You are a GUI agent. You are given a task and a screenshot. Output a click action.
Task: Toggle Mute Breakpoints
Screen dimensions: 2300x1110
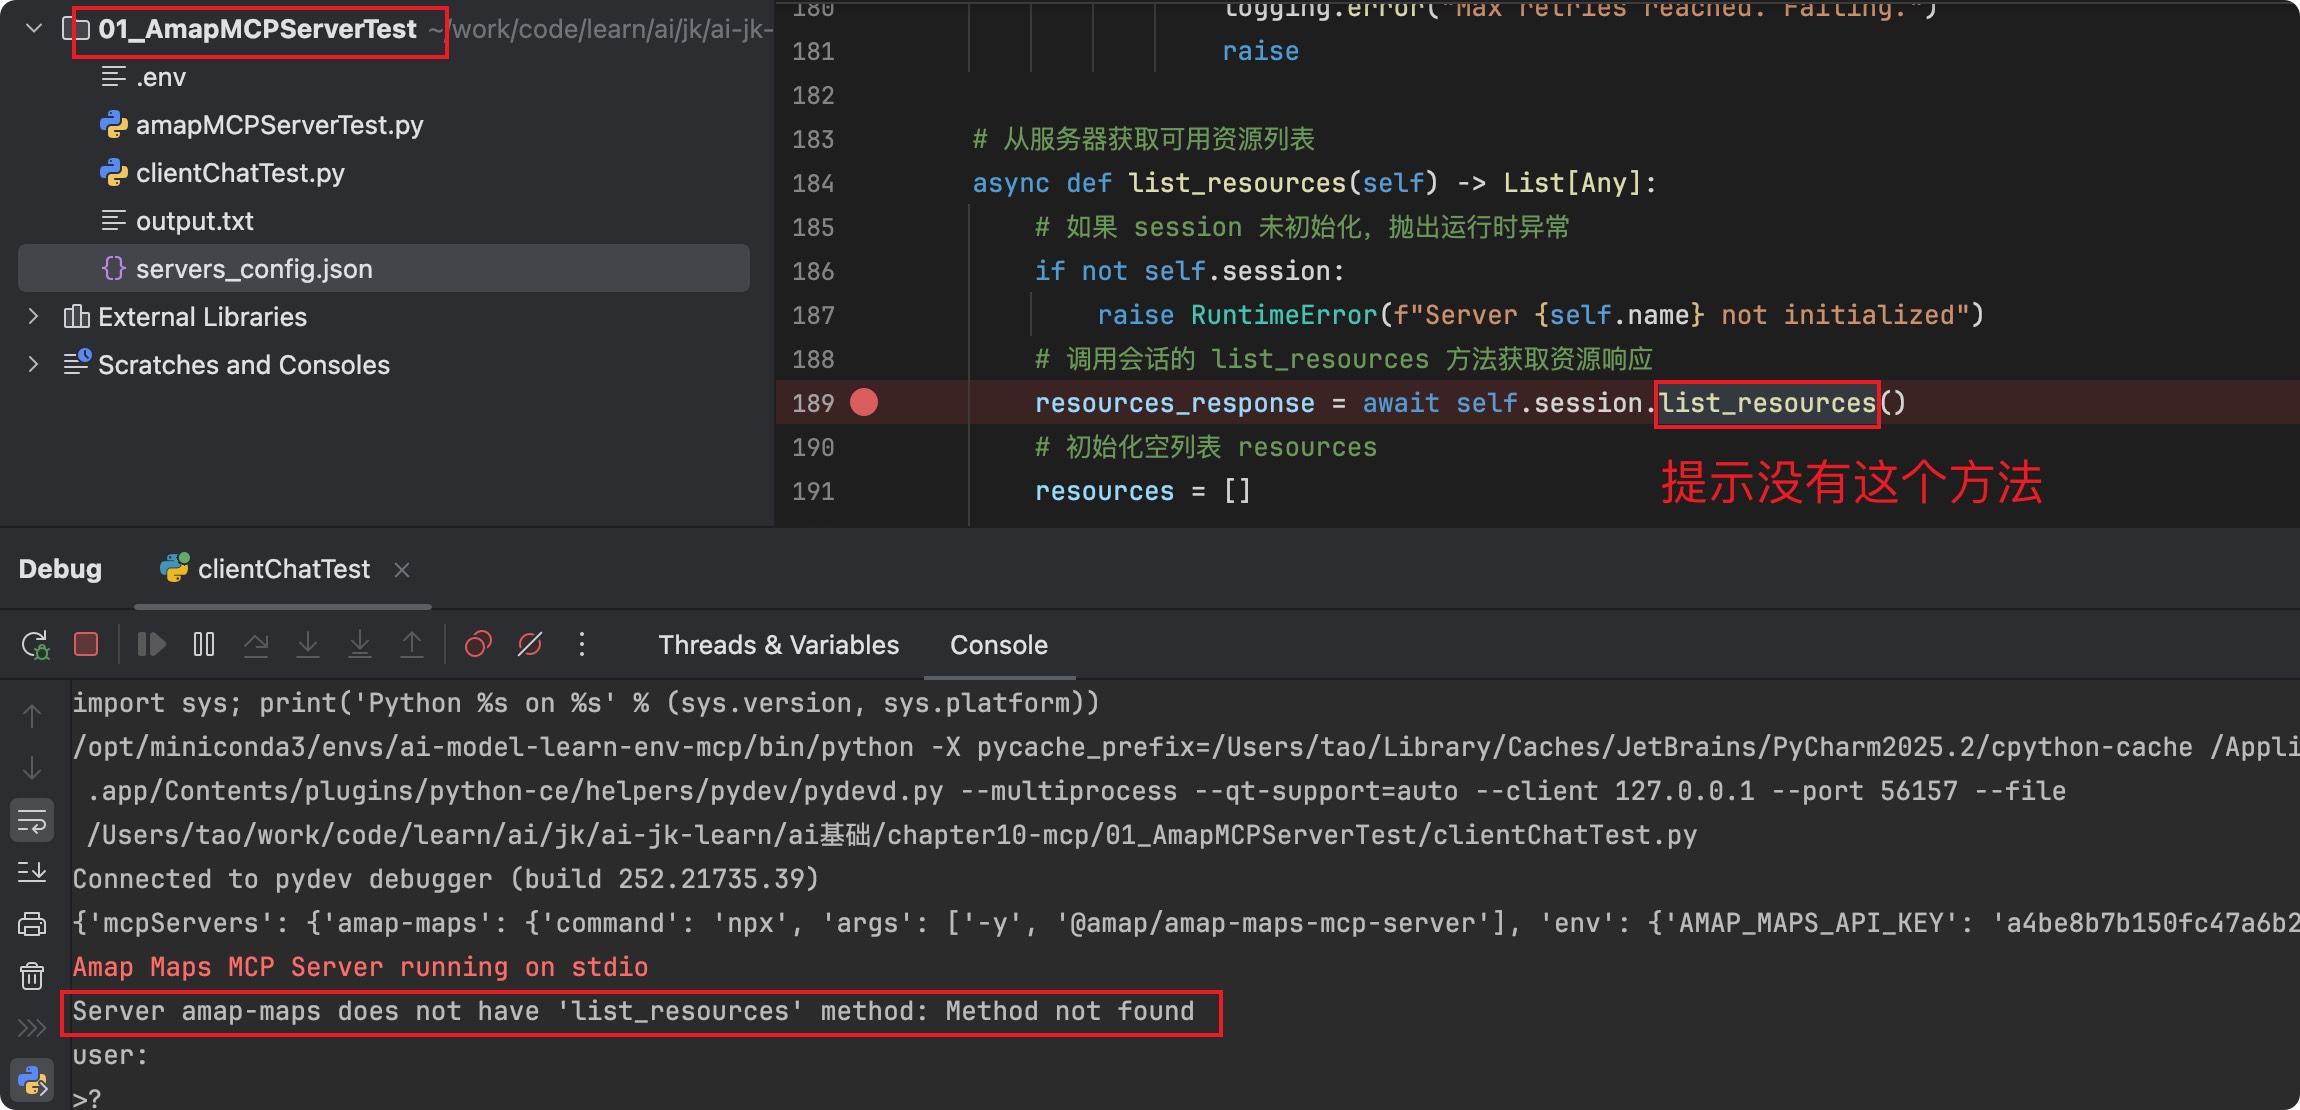(x=530, y=644)
